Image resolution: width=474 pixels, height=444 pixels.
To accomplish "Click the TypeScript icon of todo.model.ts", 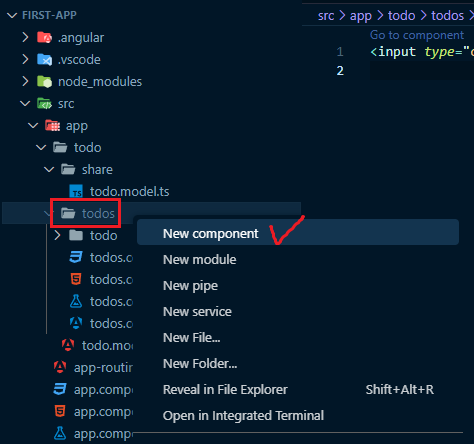I will [x=76, y=191].
